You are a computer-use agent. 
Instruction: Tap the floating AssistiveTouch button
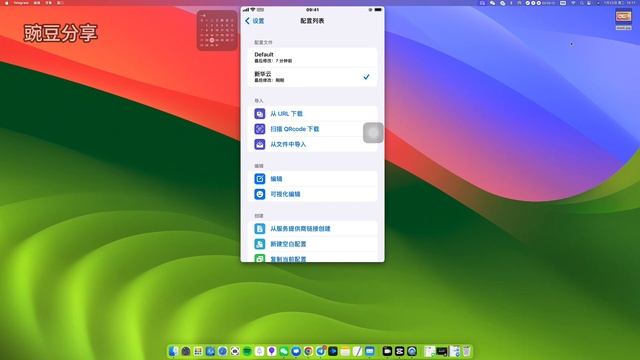tap(373, 133)
